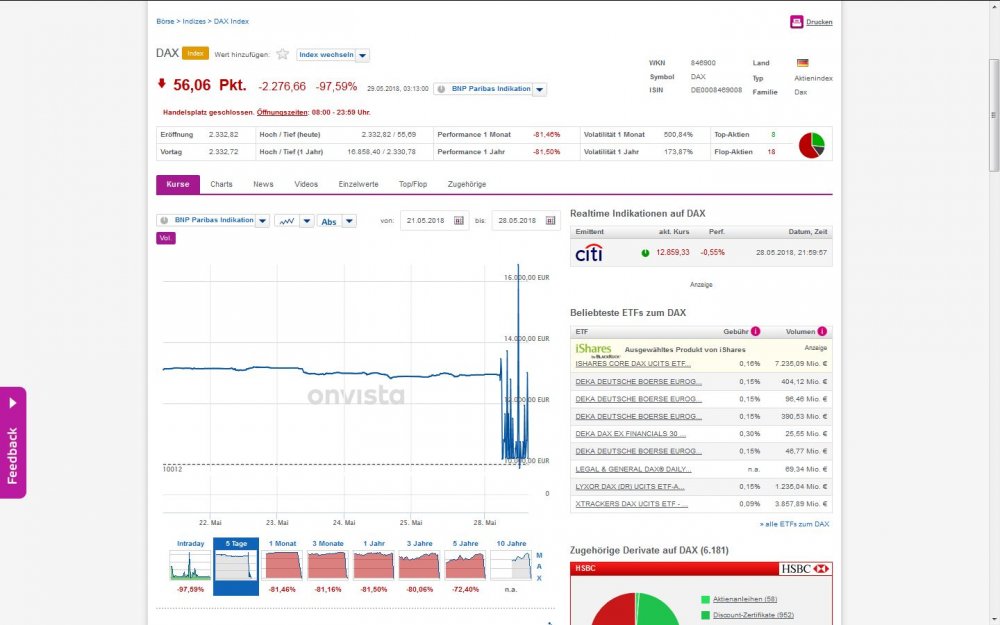Click the page vertical scrollbar thumb

pos(994,115)
